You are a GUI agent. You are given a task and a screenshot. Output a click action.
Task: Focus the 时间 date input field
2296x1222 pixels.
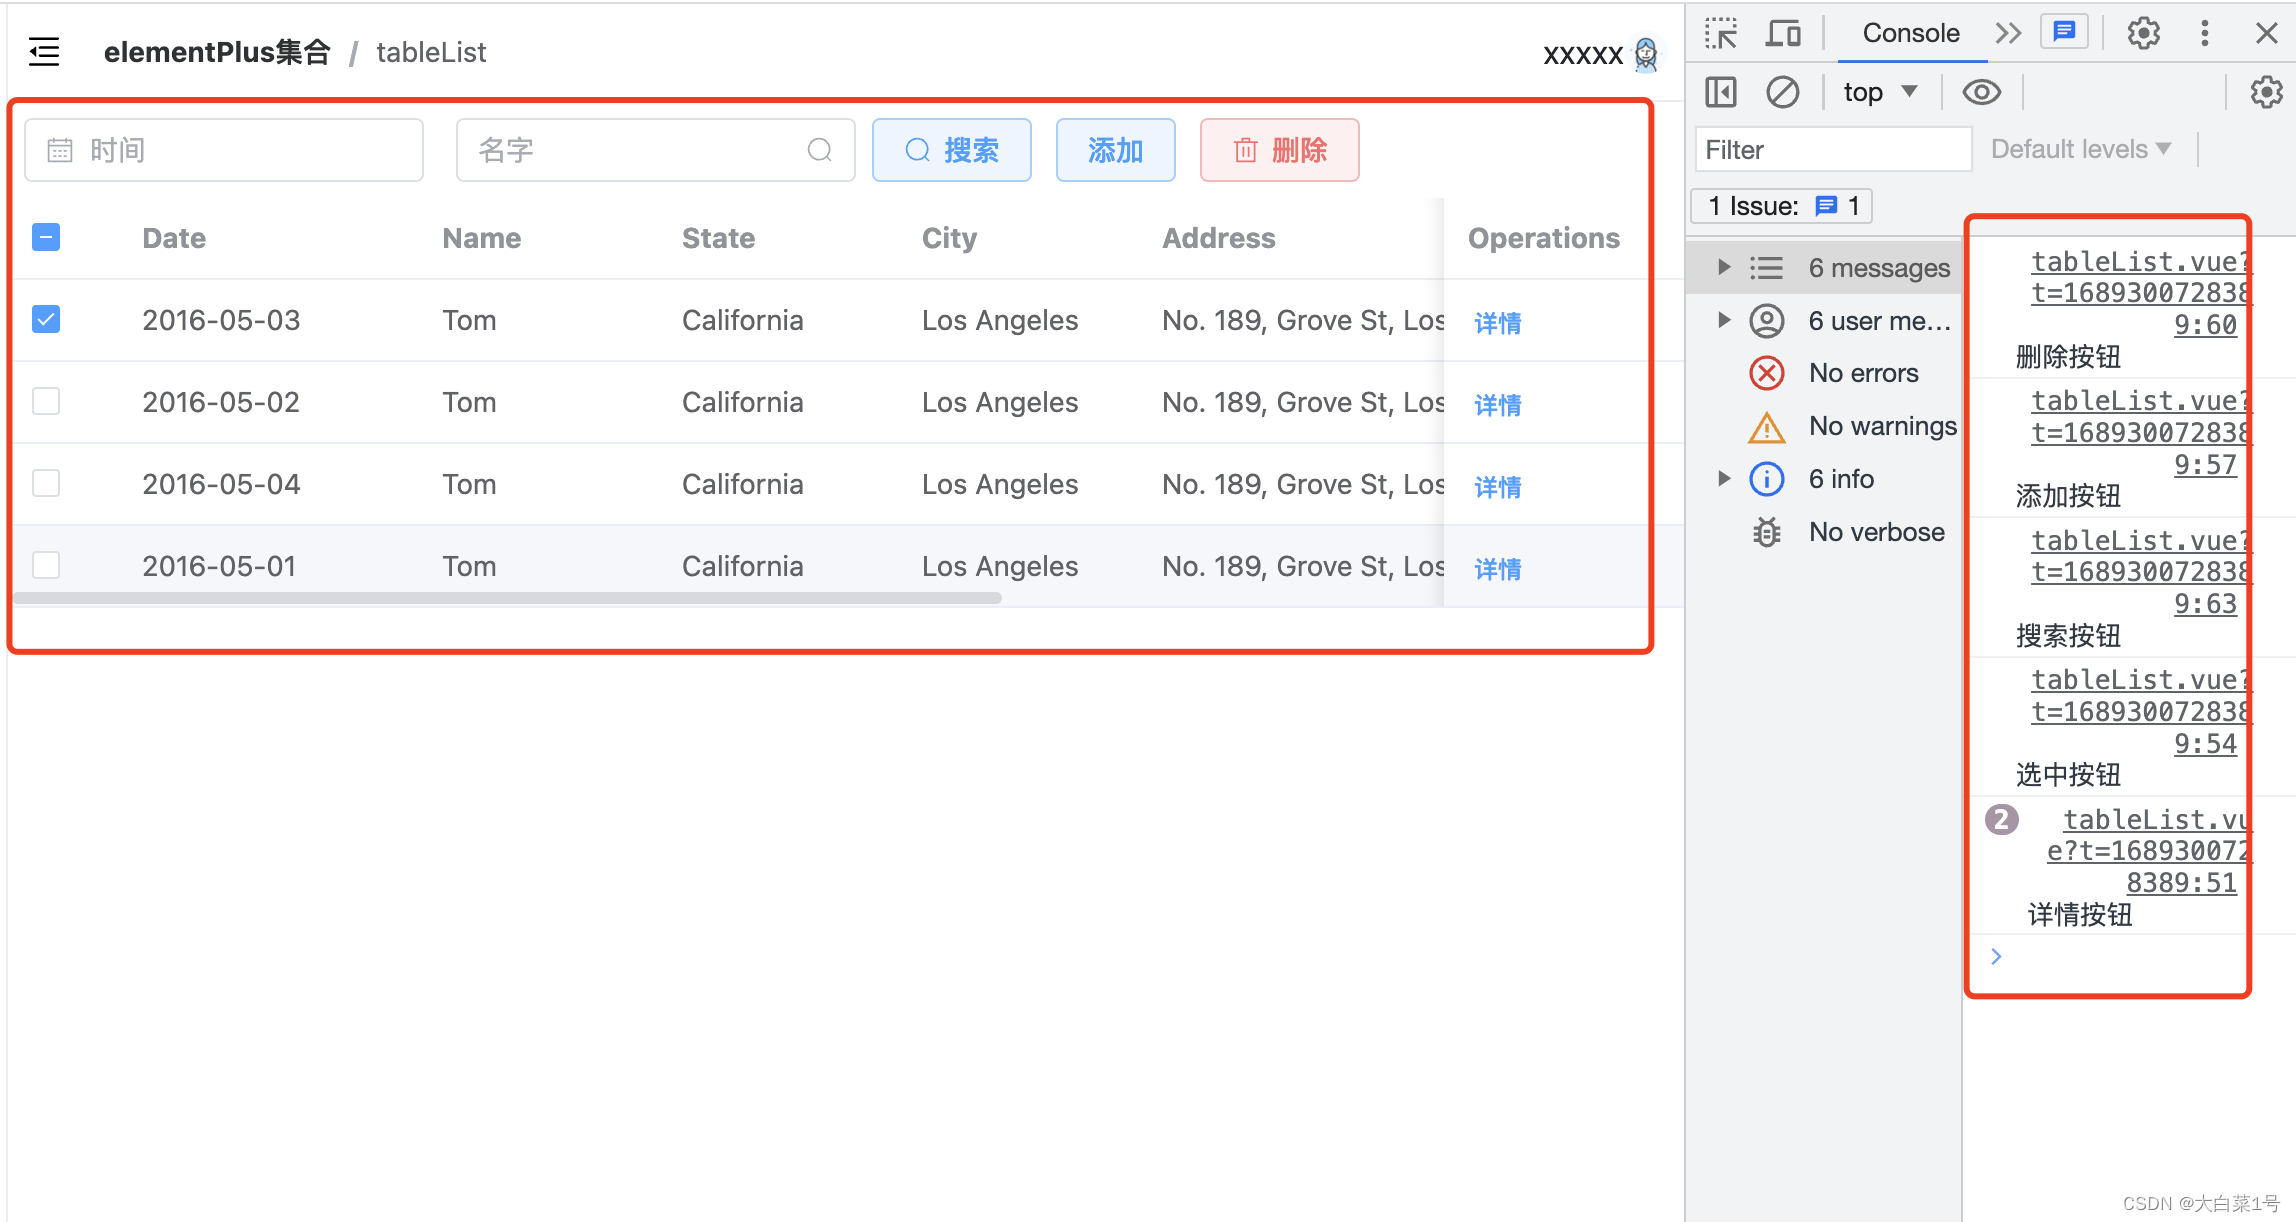224,150
